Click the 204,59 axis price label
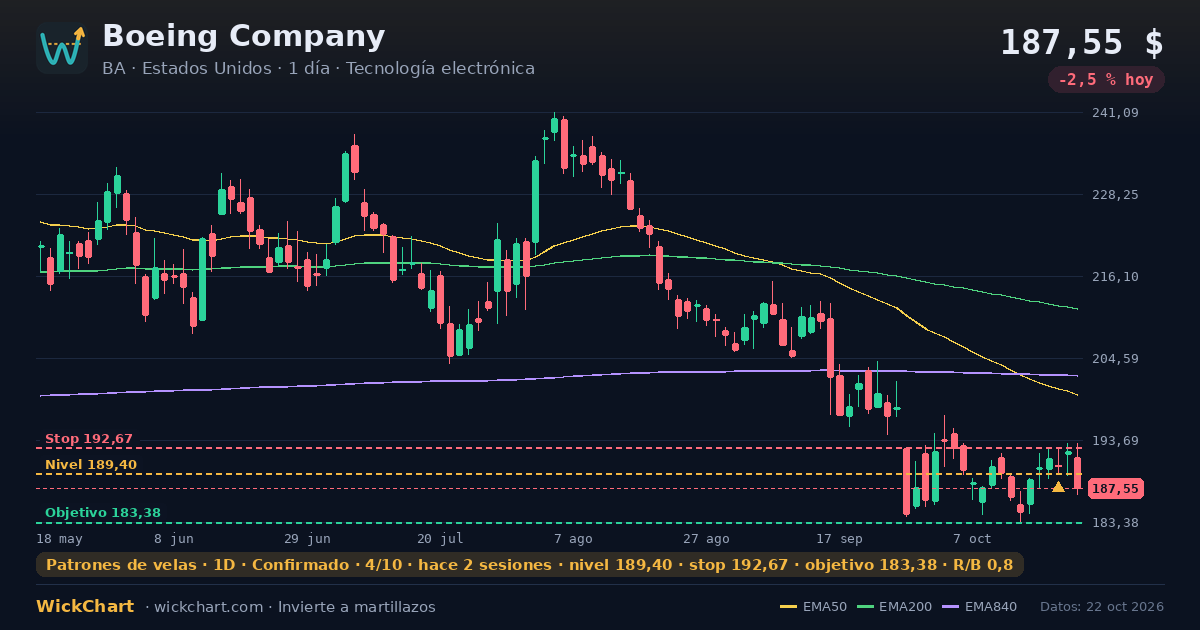 [1115, 359]
